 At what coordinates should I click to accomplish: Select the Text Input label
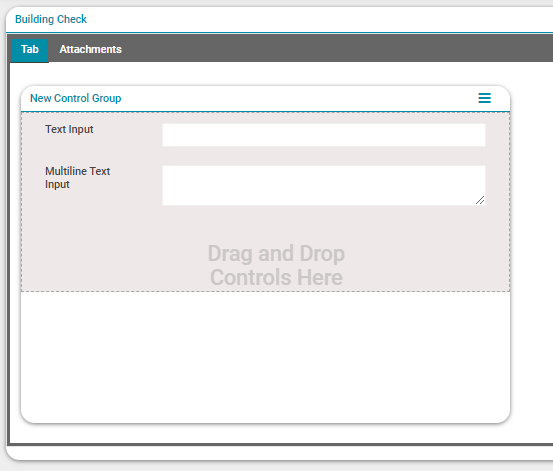(69, 129)
